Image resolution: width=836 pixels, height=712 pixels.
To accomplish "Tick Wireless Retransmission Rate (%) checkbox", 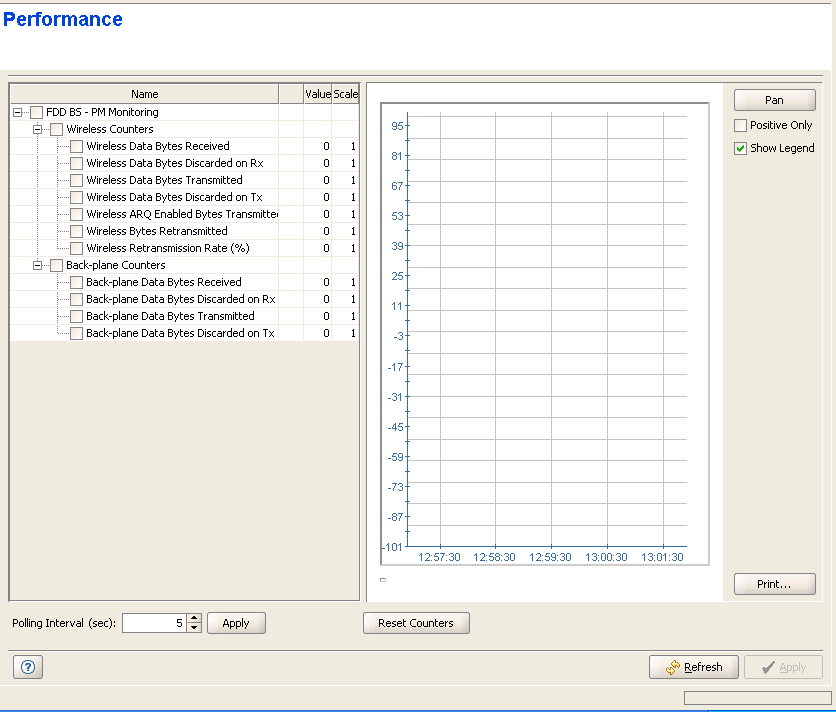I will (x=77, y=249).
